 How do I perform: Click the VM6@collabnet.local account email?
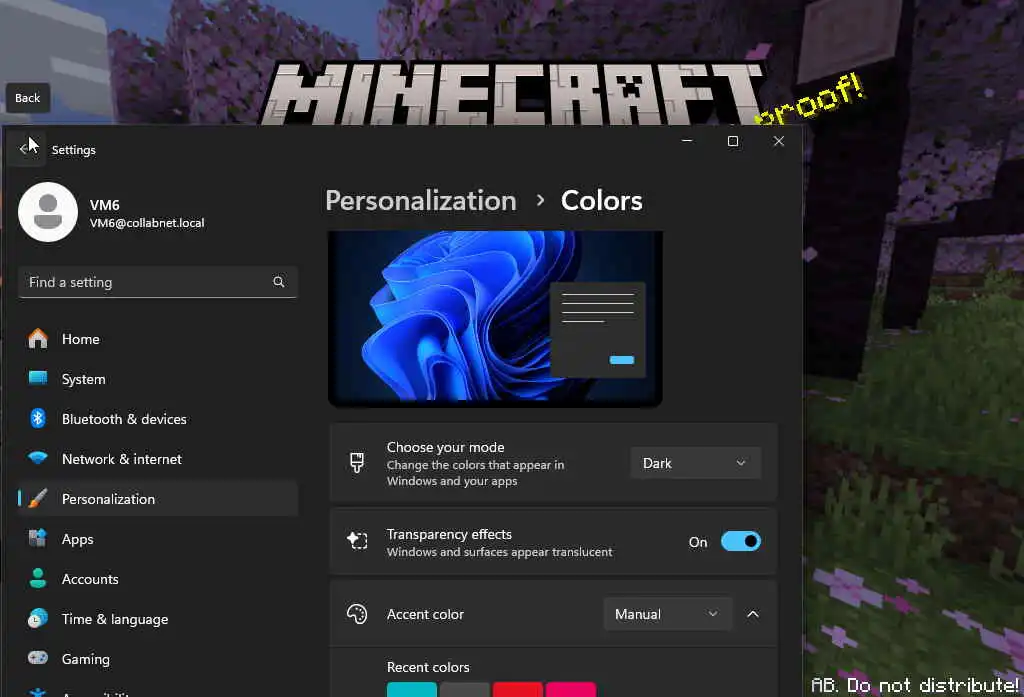pyautogui.click(x=147, y=223)
